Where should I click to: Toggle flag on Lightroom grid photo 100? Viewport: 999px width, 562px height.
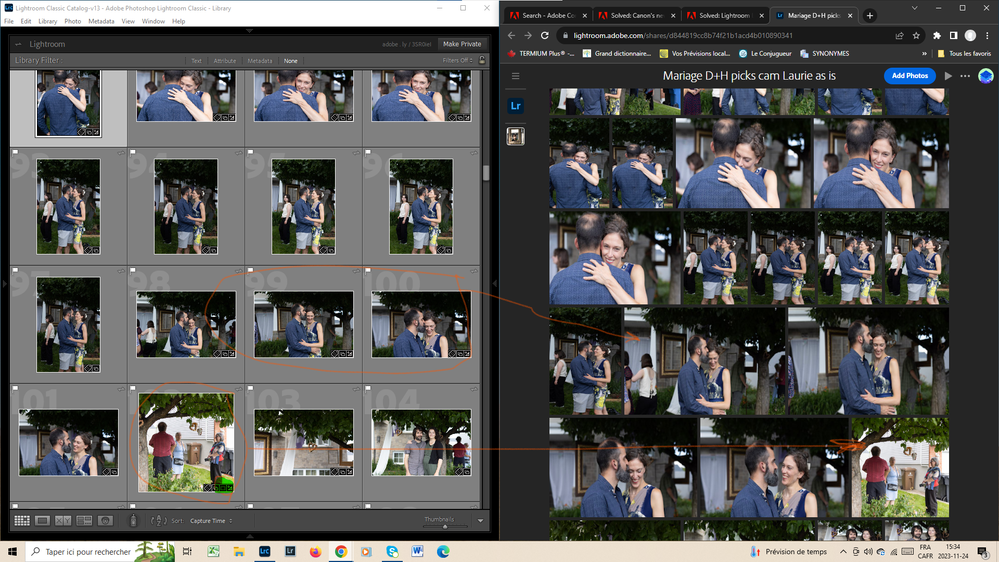click(368, 271)
